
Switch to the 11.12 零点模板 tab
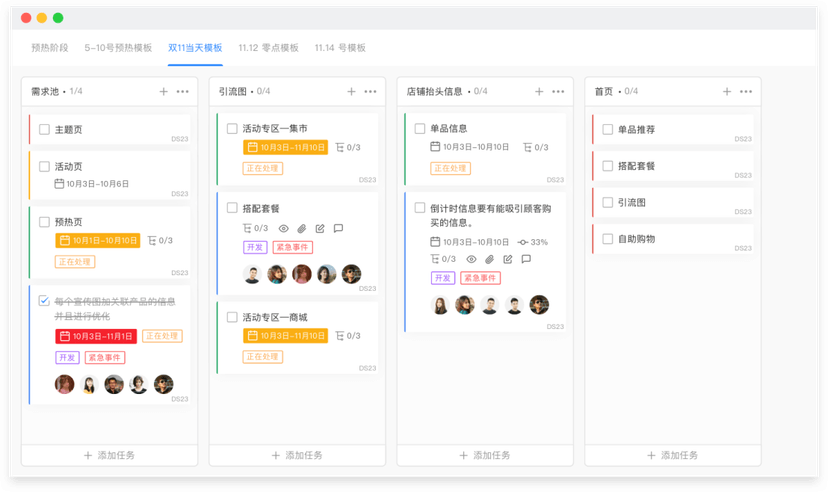268,48
